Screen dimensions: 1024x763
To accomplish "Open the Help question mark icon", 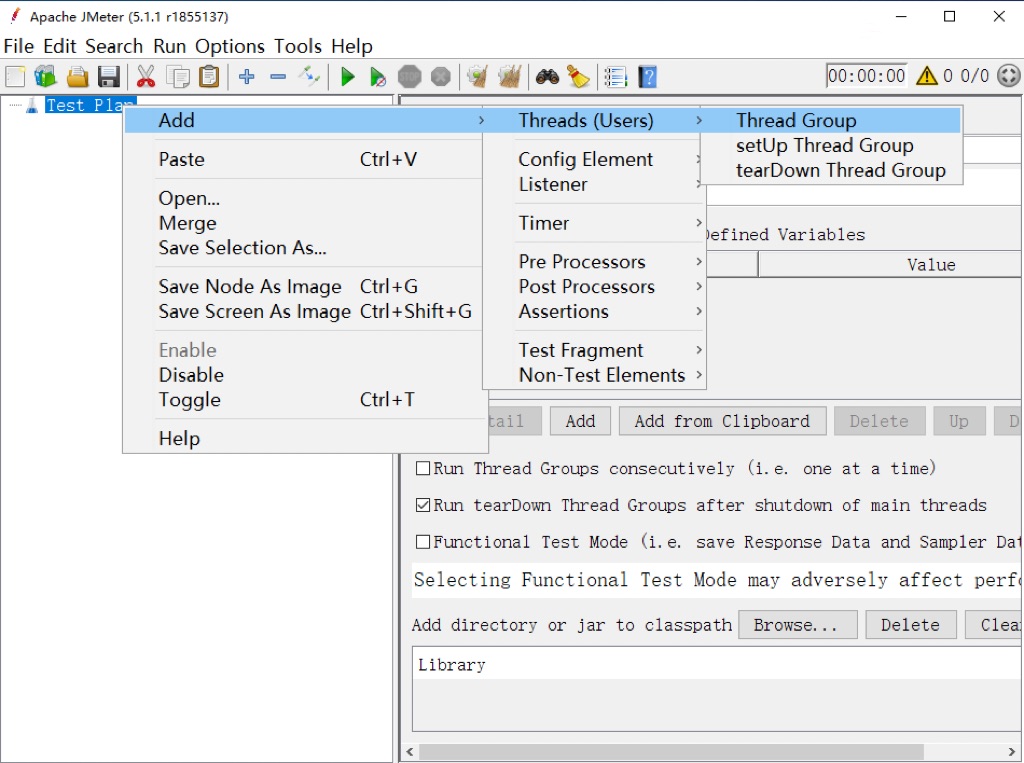I will pyautogui.click(x=647, y=76).
